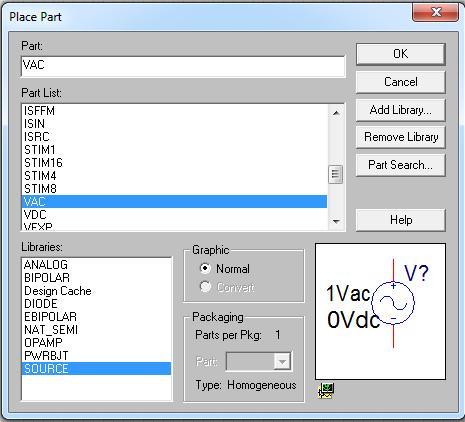Close the Place Part dialog

pos(436,13)
